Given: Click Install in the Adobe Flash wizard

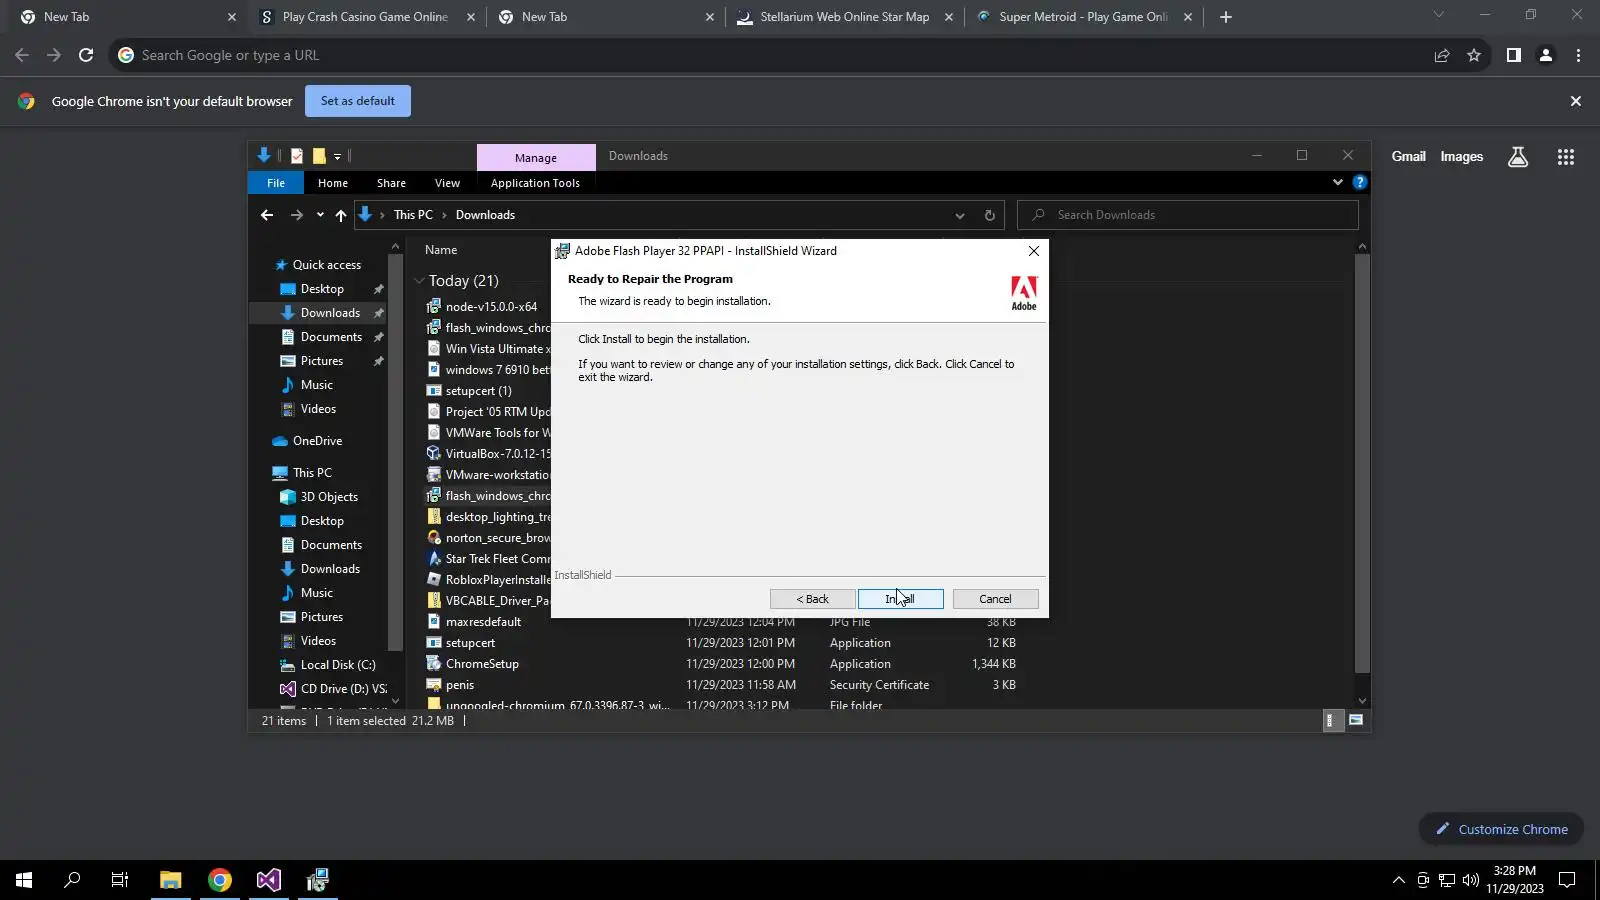Looking at the screenshot, I should click(x=900, y=599).
